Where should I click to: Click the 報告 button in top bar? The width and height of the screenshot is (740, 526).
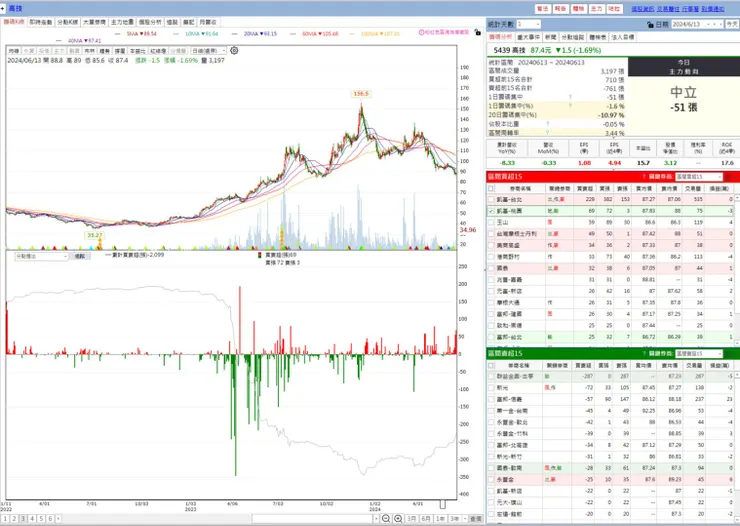pos(561,8)
